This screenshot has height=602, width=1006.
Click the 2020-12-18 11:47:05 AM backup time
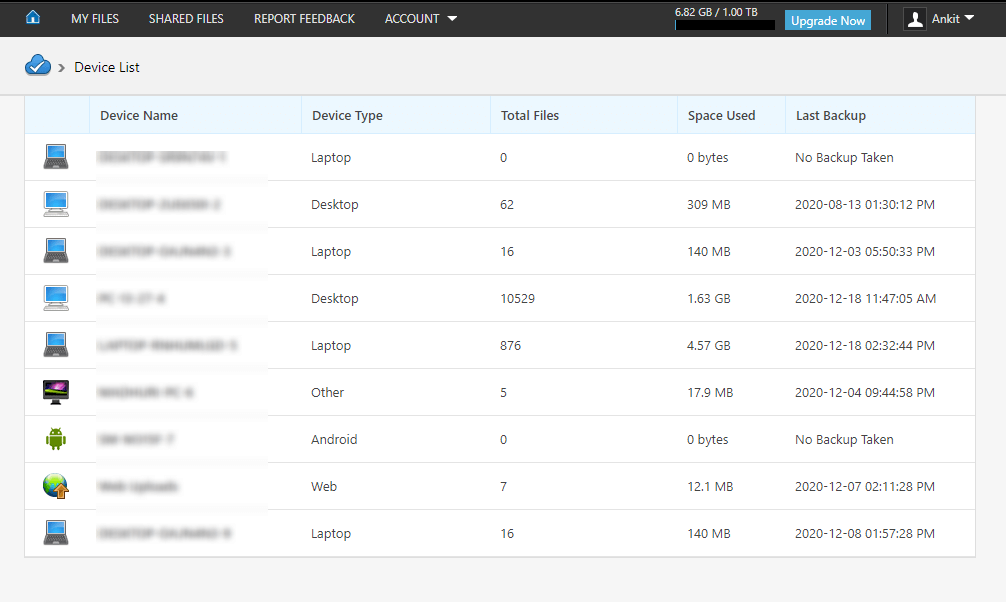point(865,298)
